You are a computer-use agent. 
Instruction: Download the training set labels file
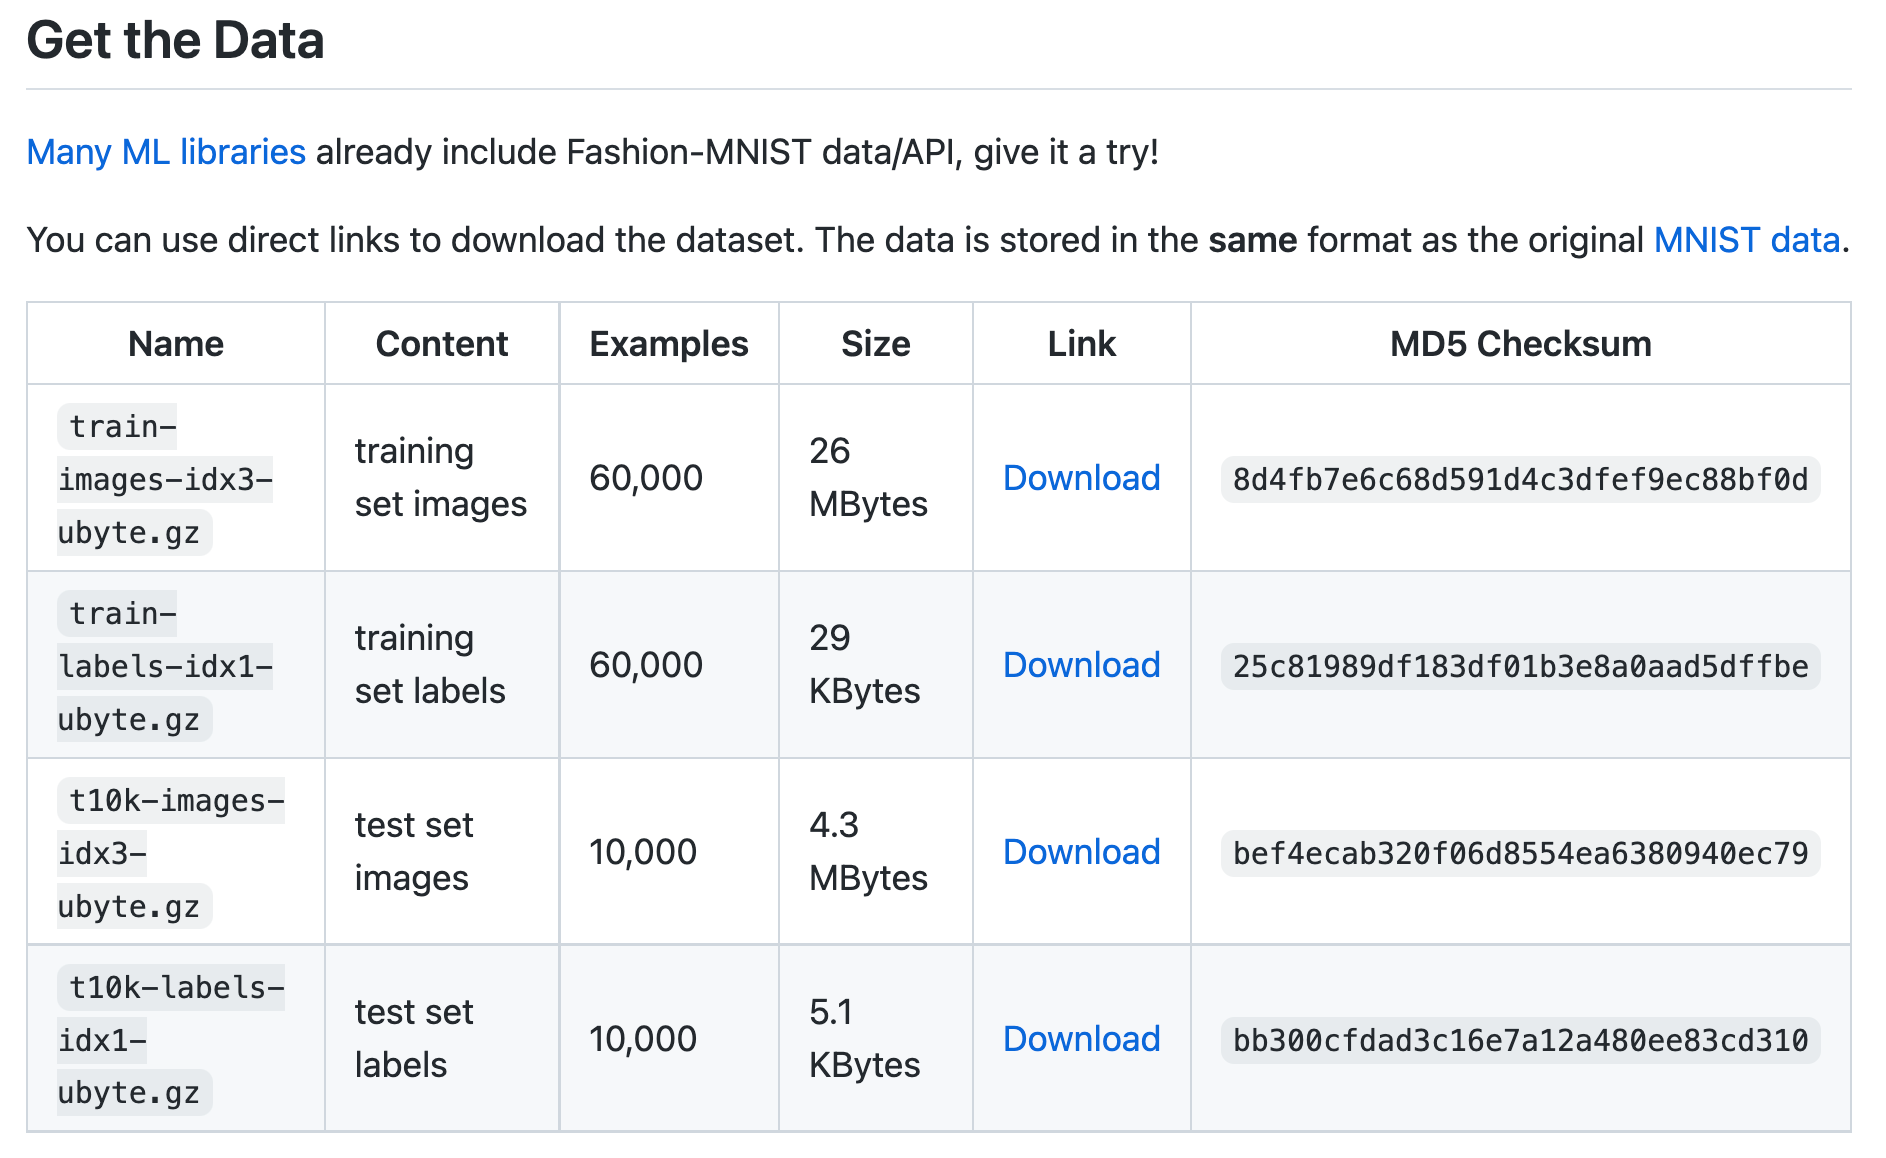click(1081, 665)
